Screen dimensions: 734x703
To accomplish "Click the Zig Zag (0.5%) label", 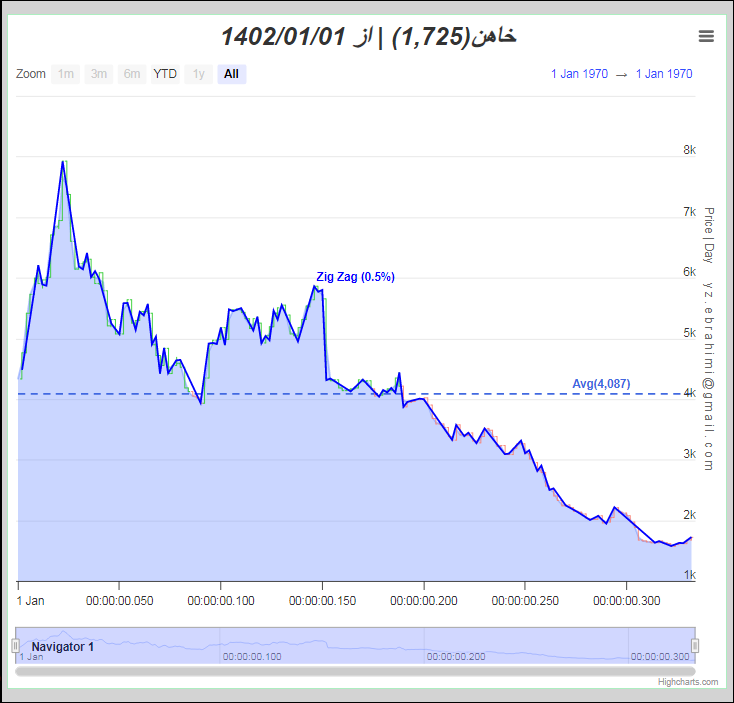I will 355,277.
